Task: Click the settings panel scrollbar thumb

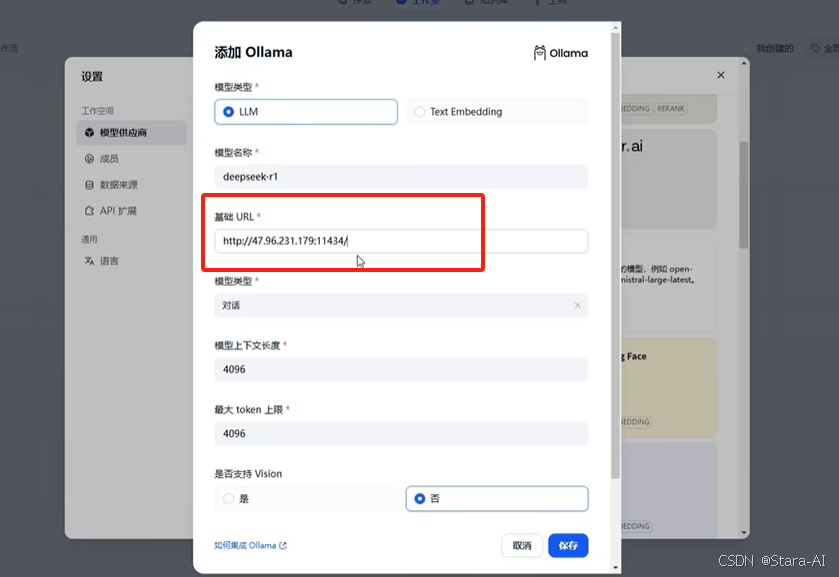Action: coord(744,195)
